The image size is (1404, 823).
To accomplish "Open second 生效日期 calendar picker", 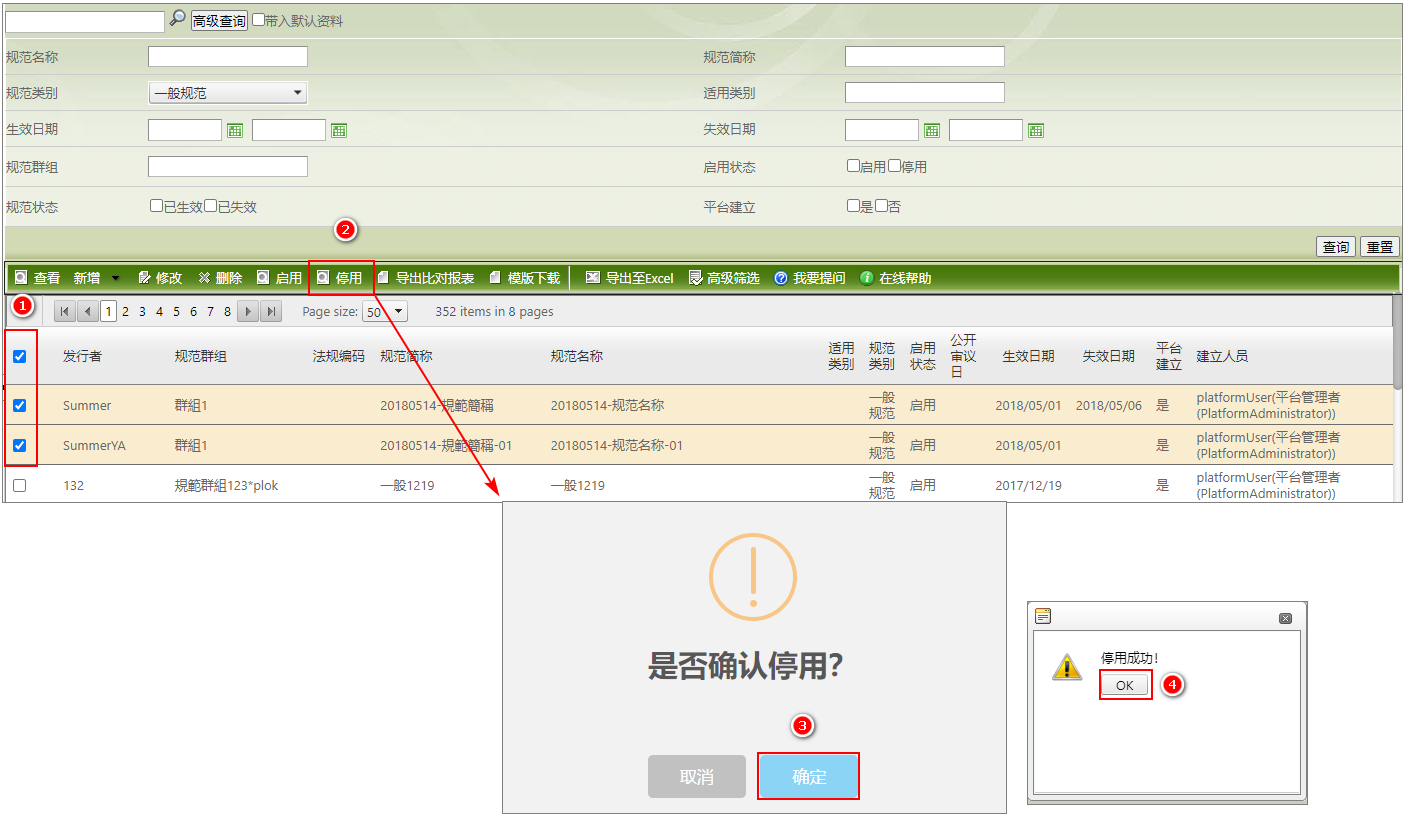I will coord(339,130).
